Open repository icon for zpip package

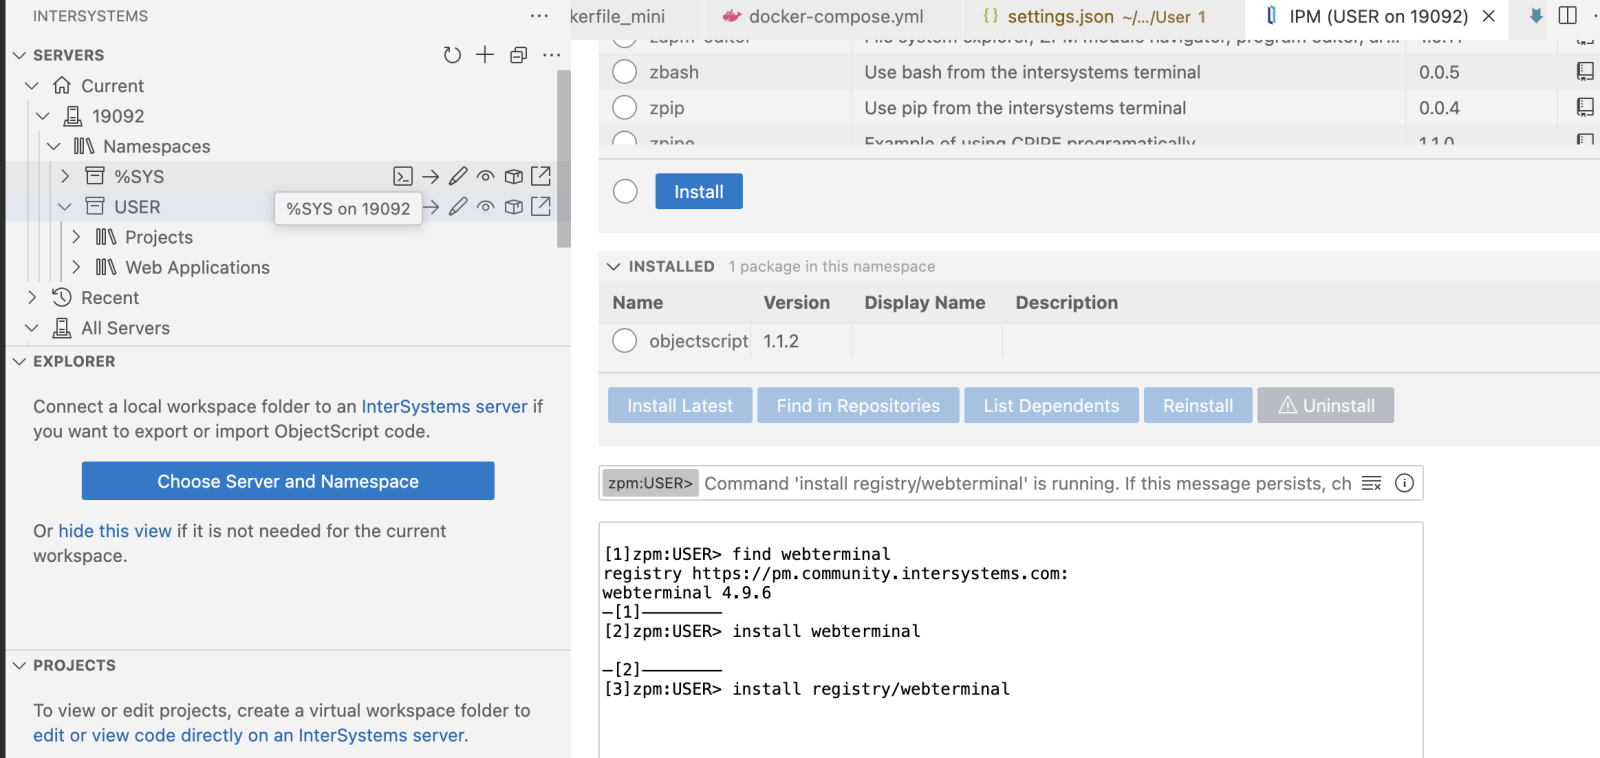pos(1585,107)
